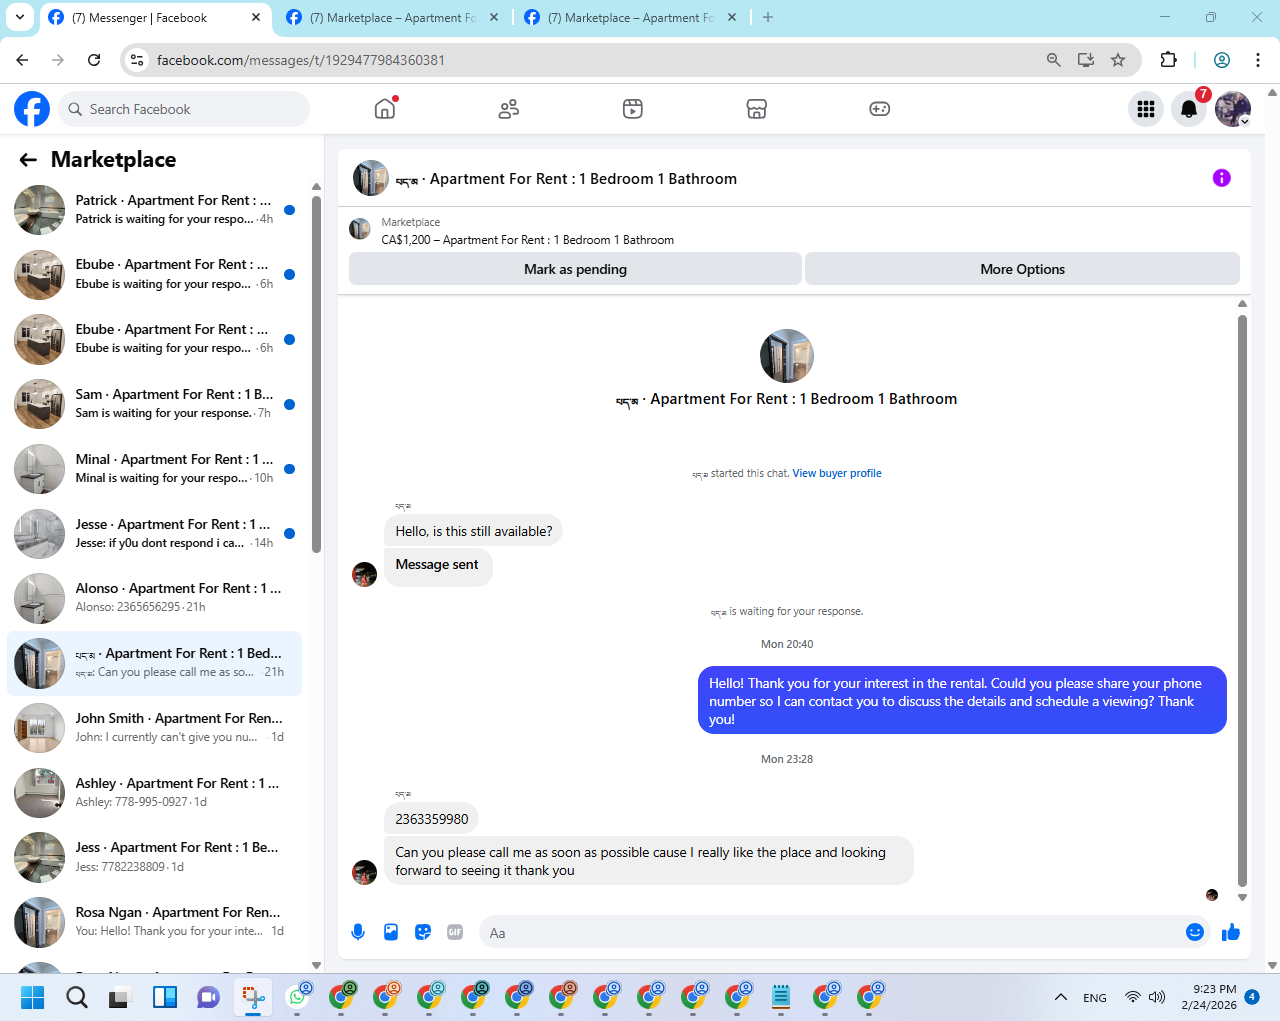
Task: Click the address bar URL
Action: pos(301,60)
